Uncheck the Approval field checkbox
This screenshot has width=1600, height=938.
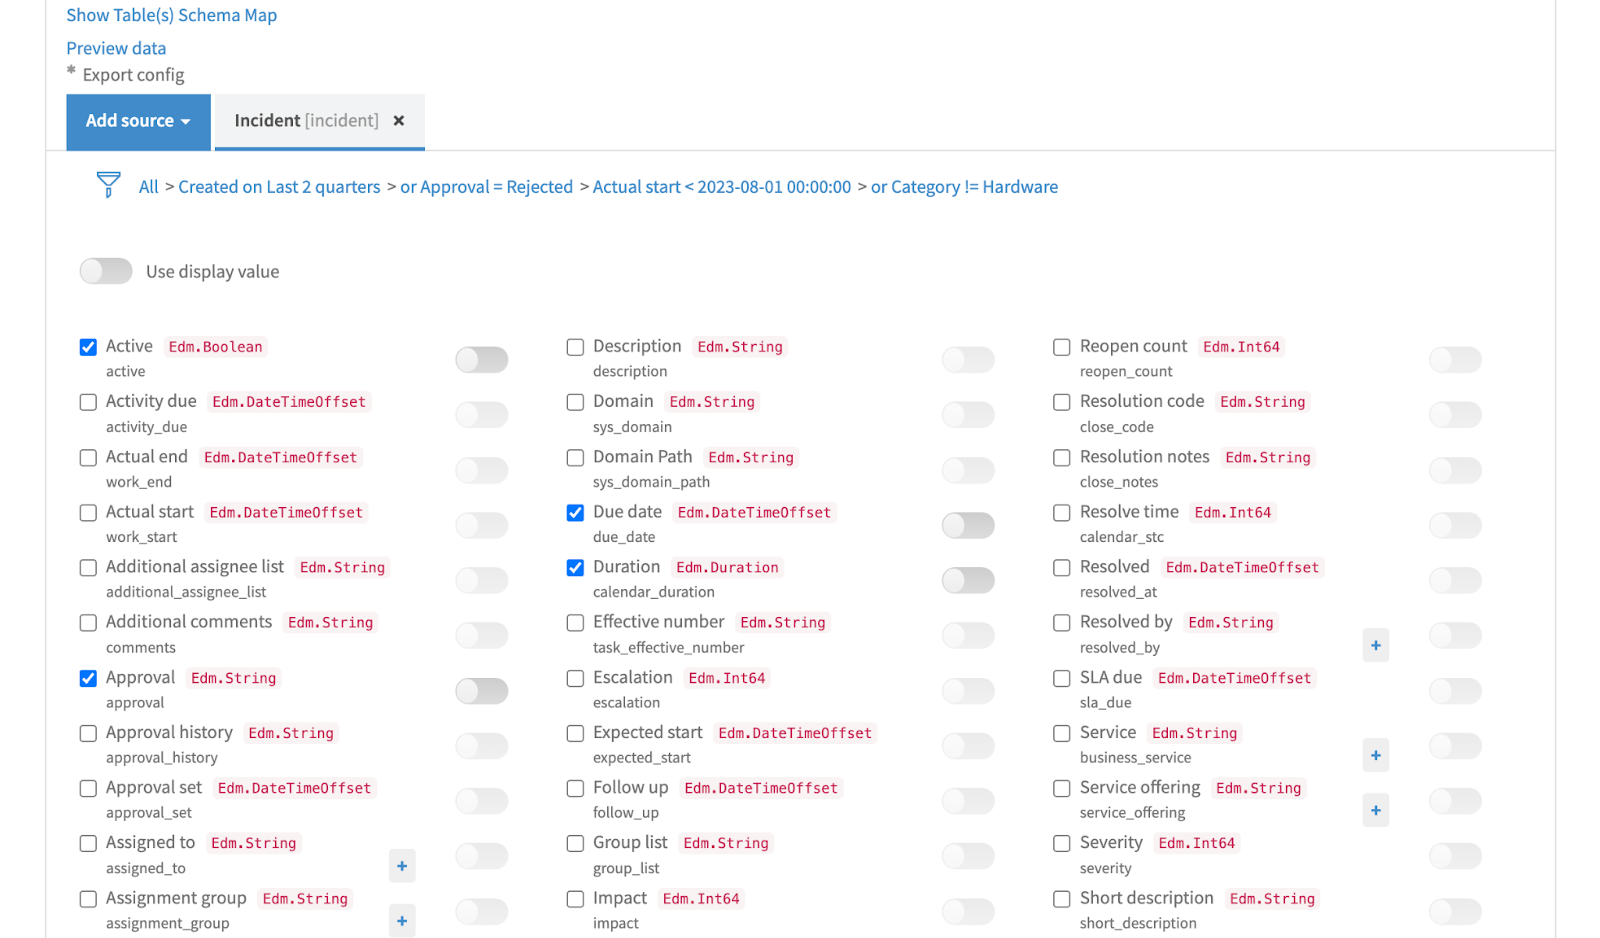pos(88,678)
